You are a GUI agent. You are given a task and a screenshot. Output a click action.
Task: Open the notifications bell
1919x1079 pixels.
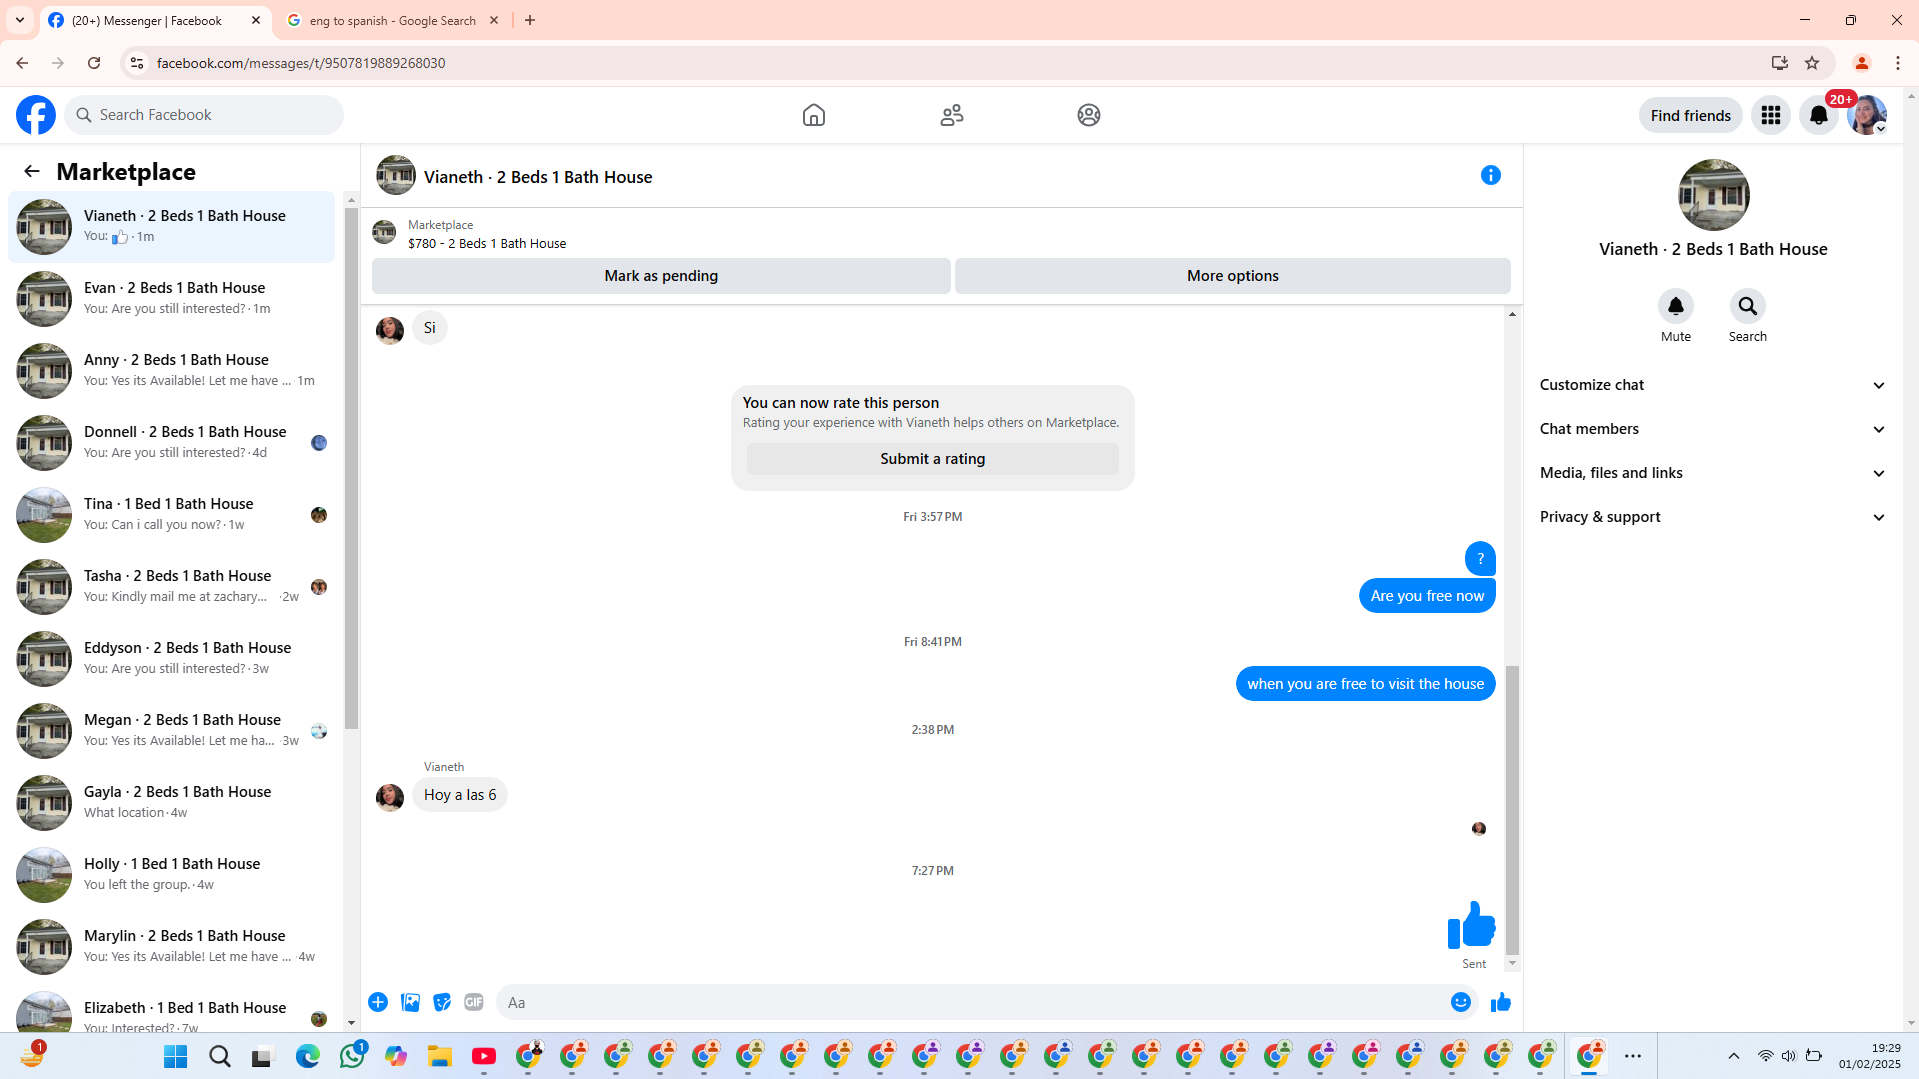click(x=1819, y=115)
